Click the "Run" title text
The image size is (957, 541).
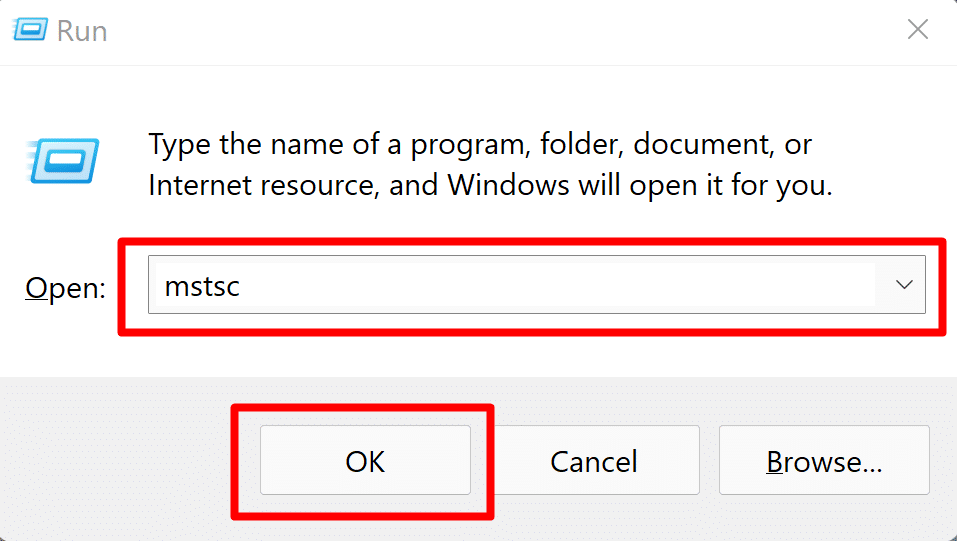(x=82, y=31)
